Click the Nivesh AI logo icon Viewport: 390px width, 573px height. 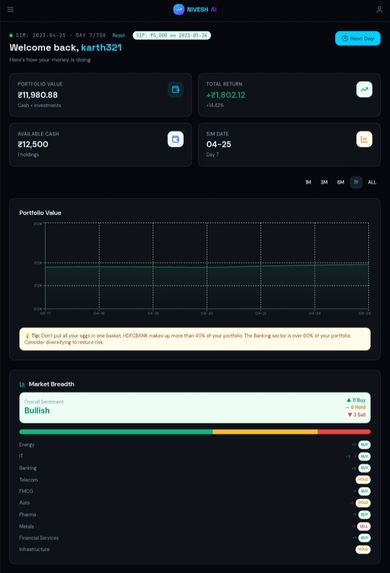click(x=178, y=10)
